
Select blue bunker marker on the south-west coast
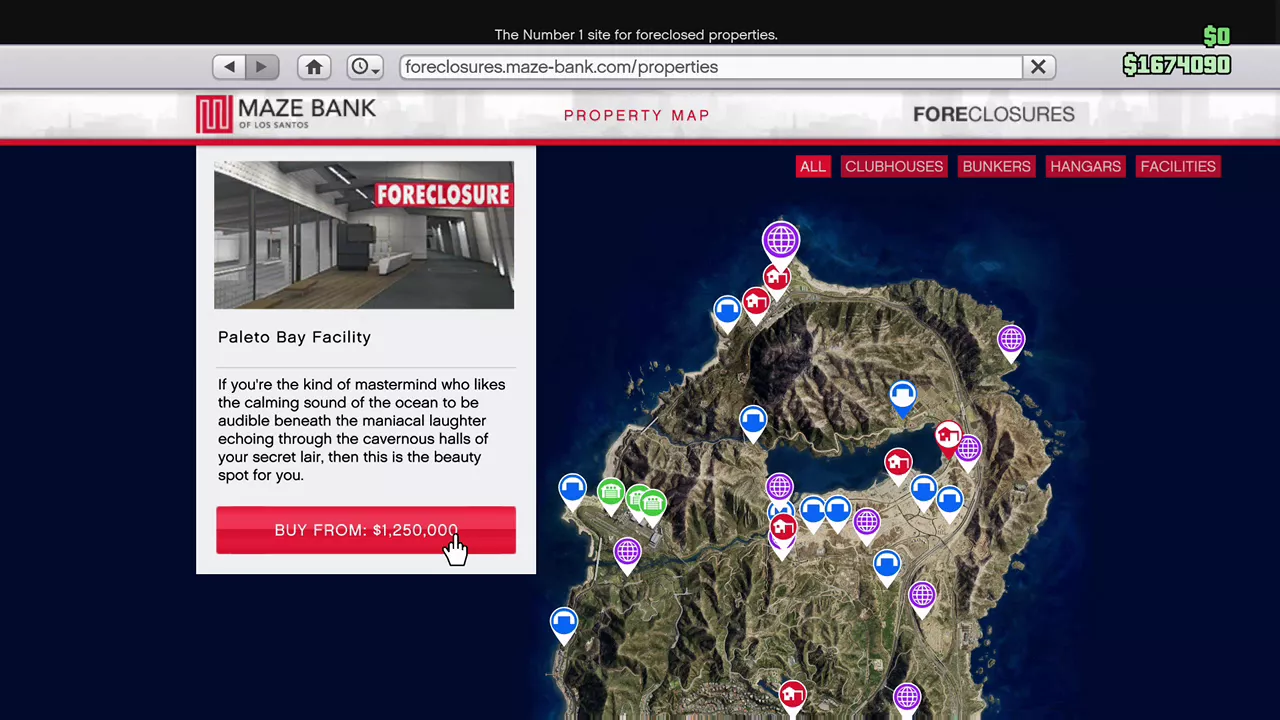[x=564, y=624]
